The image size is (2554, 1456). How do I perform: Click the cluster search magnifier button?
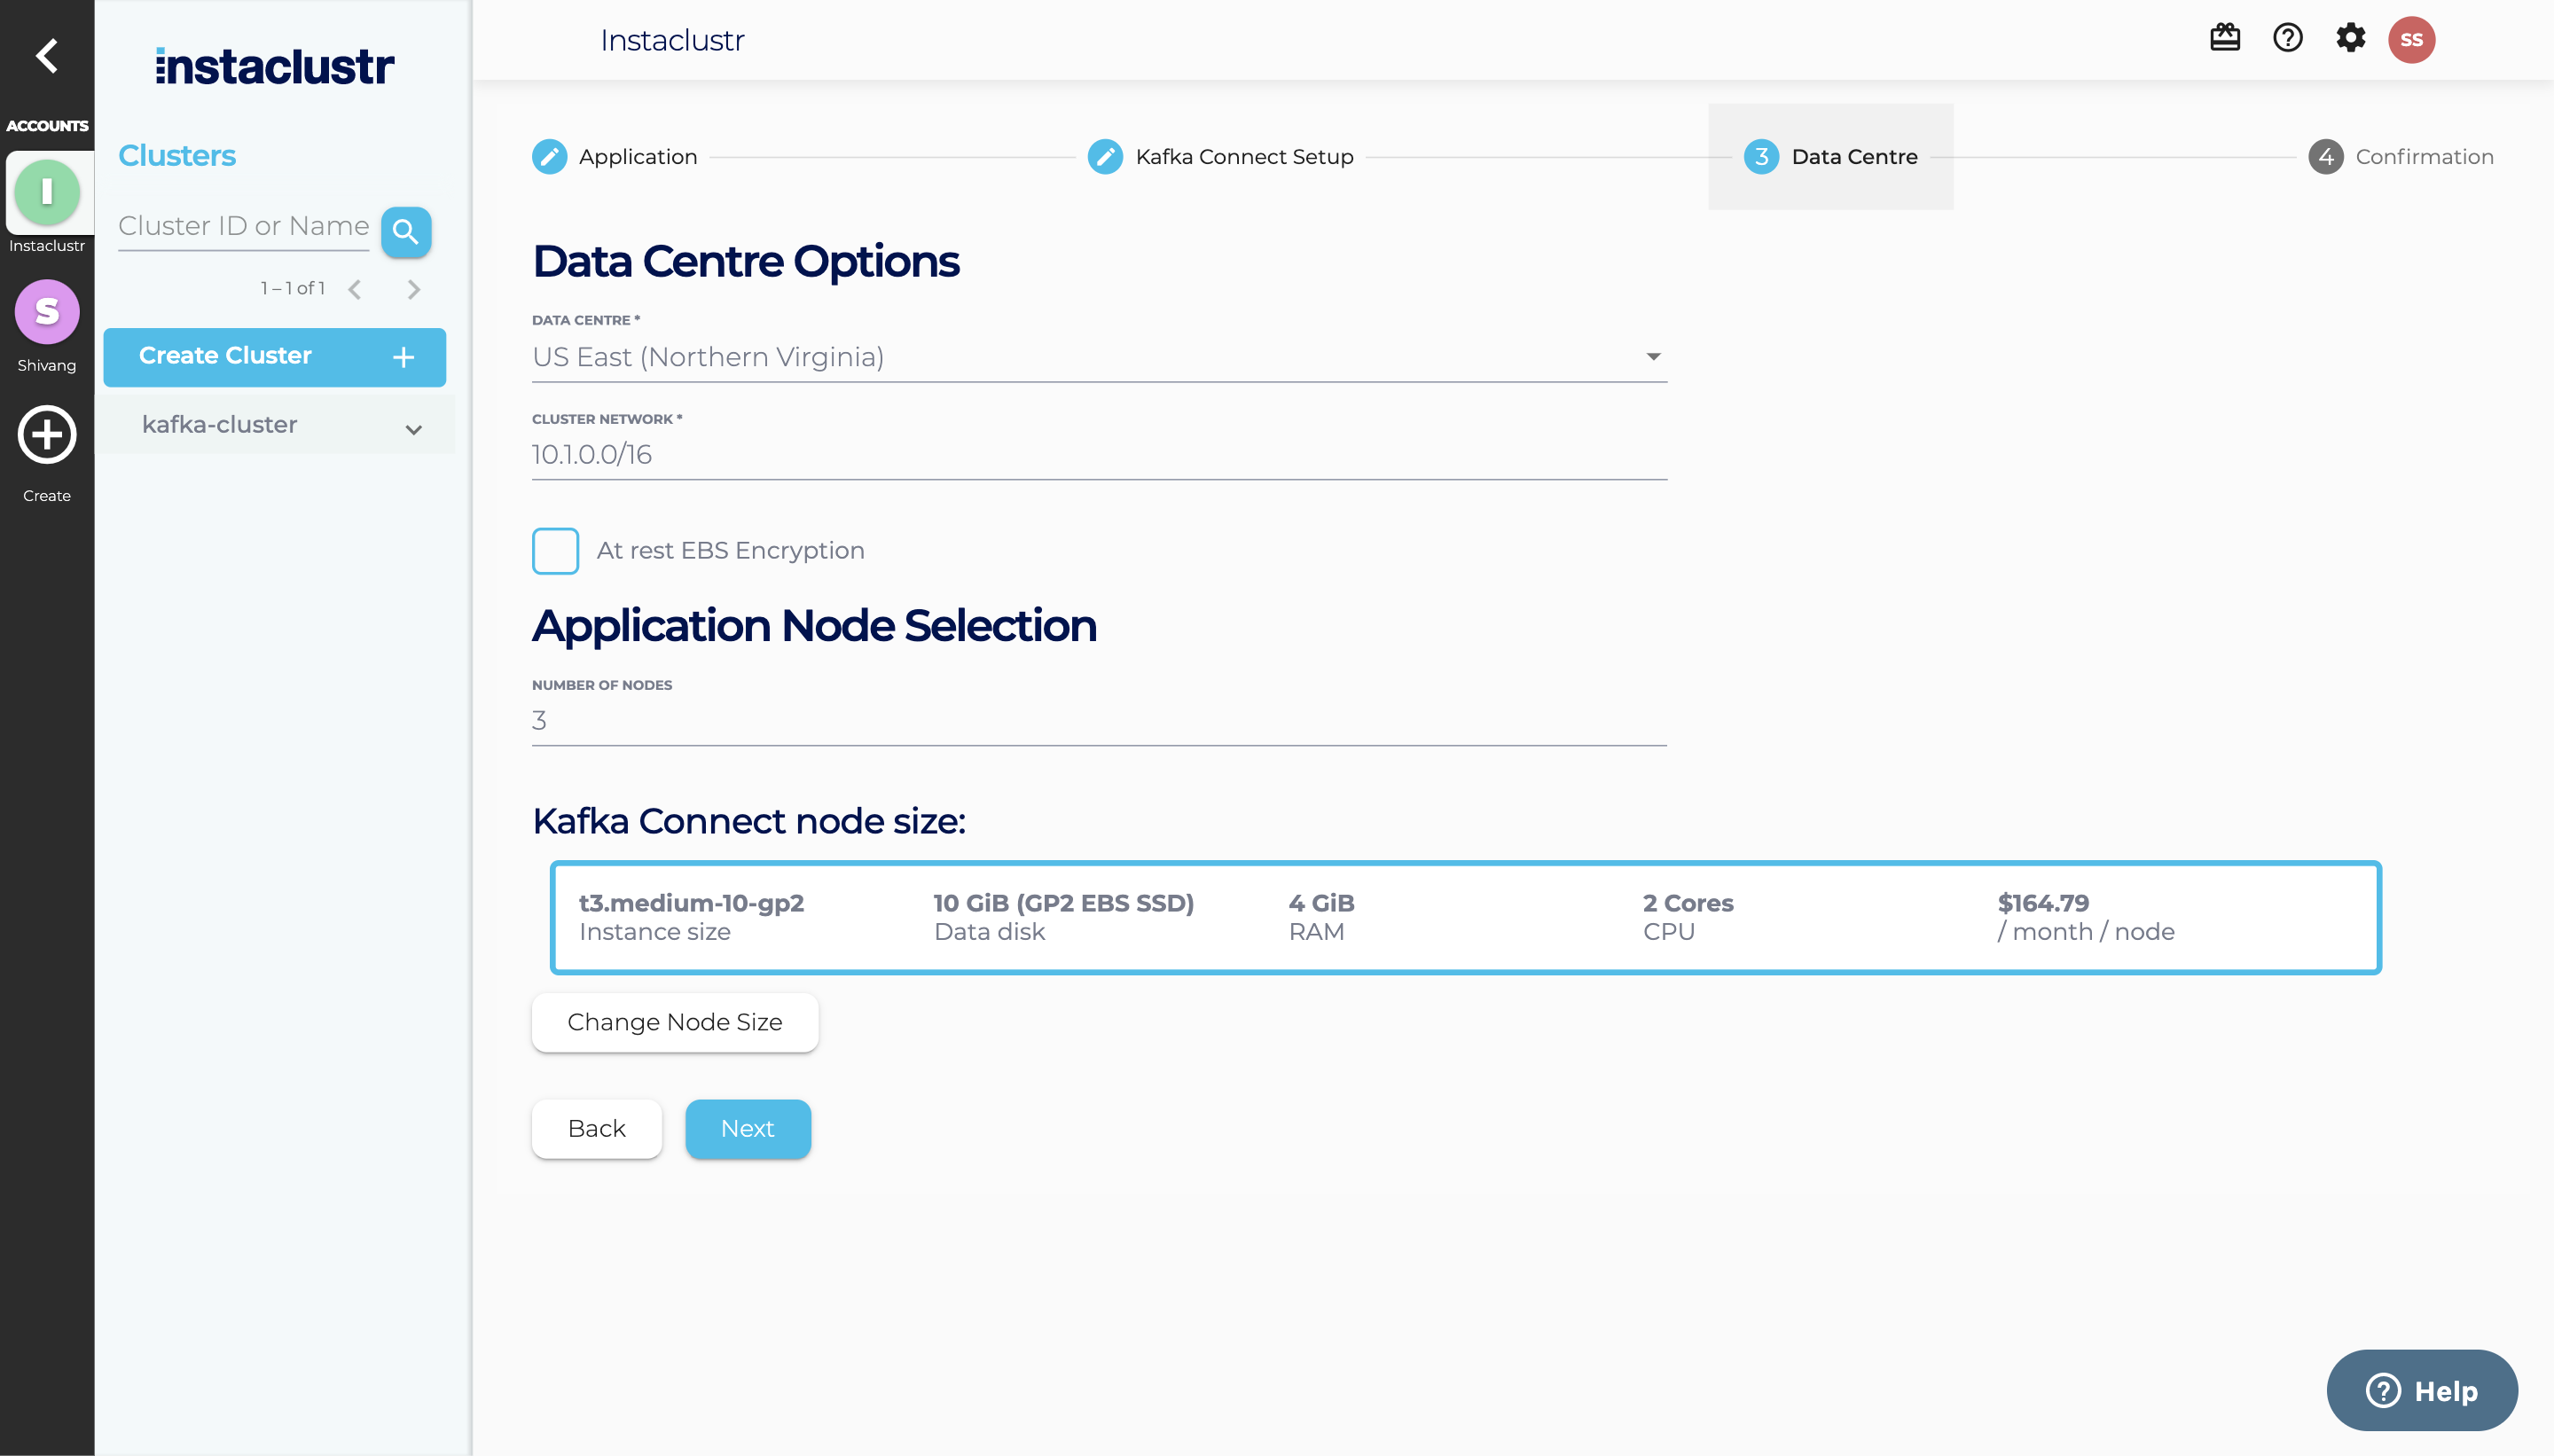click(405, 232)
